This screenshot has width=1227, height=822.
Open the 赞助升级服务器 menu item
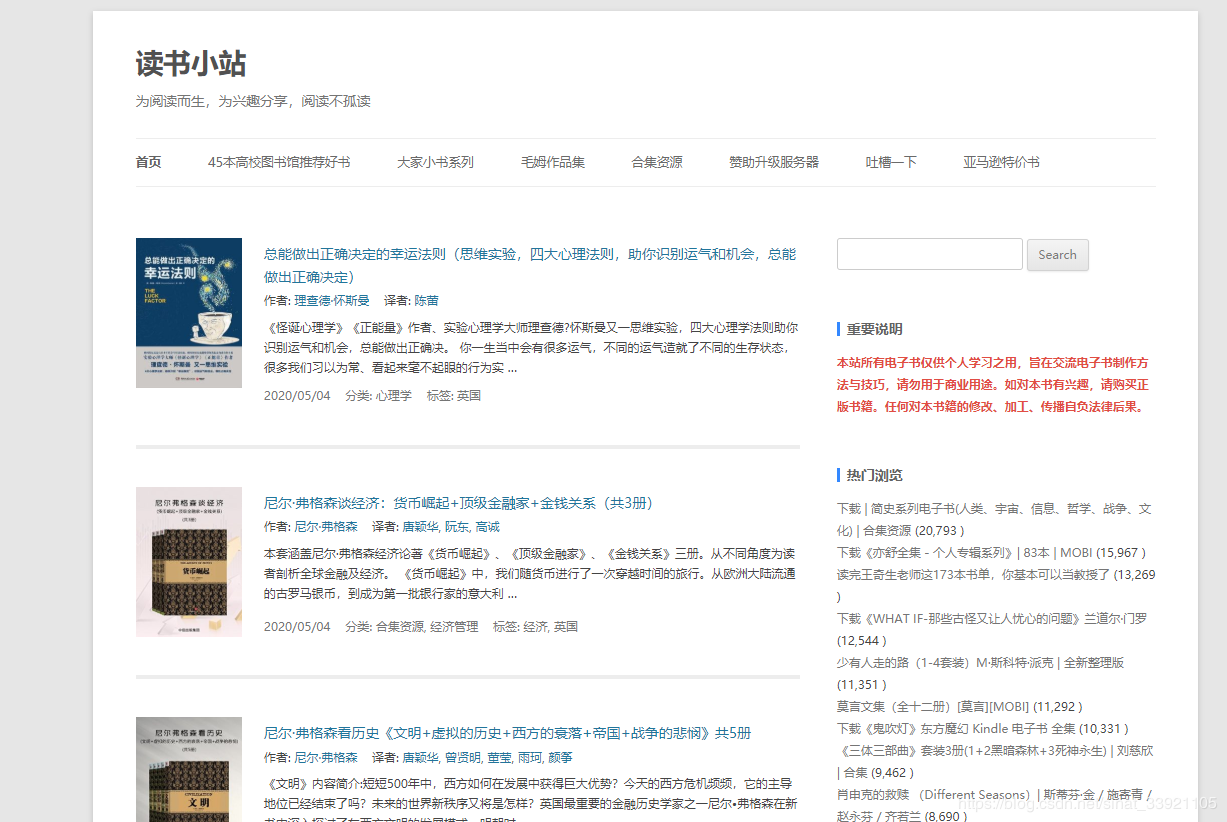pos(774,162)
